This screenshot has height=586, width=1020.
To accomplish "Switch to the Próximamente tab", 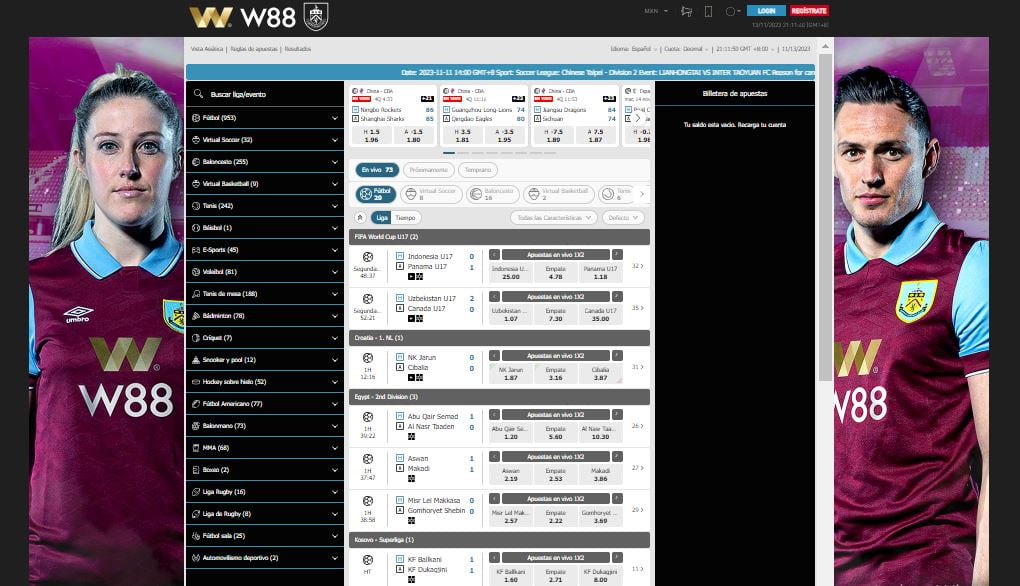I will tap(428, 170).
